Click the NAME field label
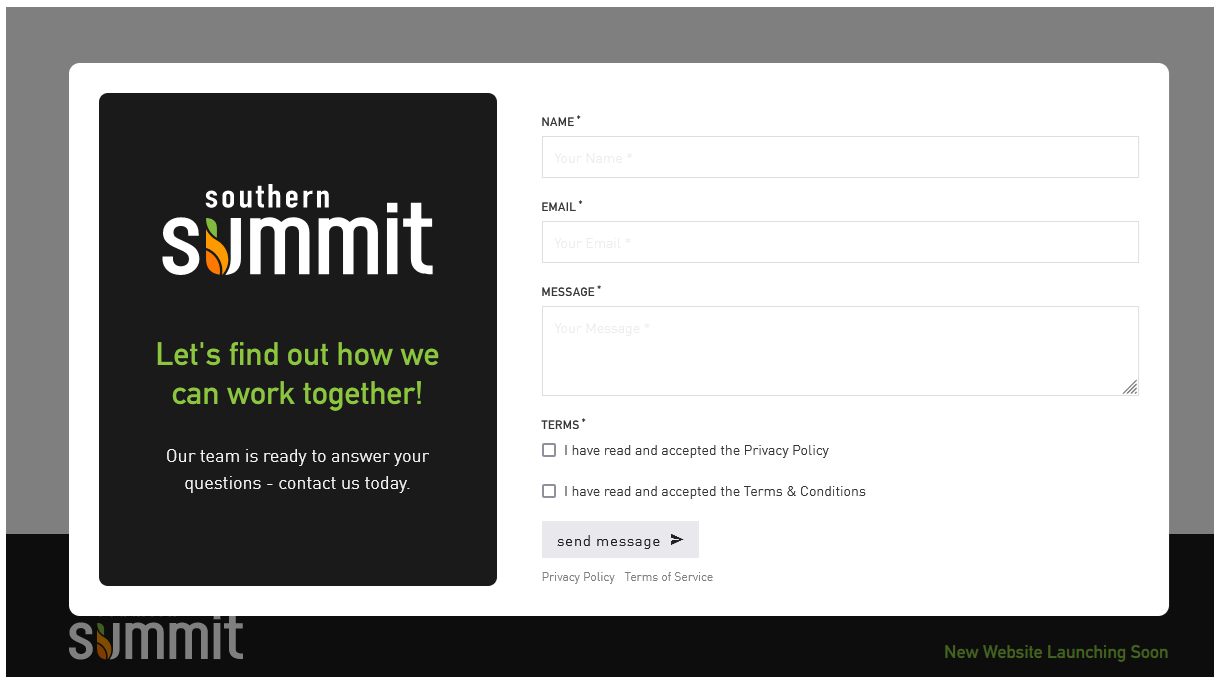Image resolution: width=1218 pixels, height=683 pixels. [x=558, y=122]
